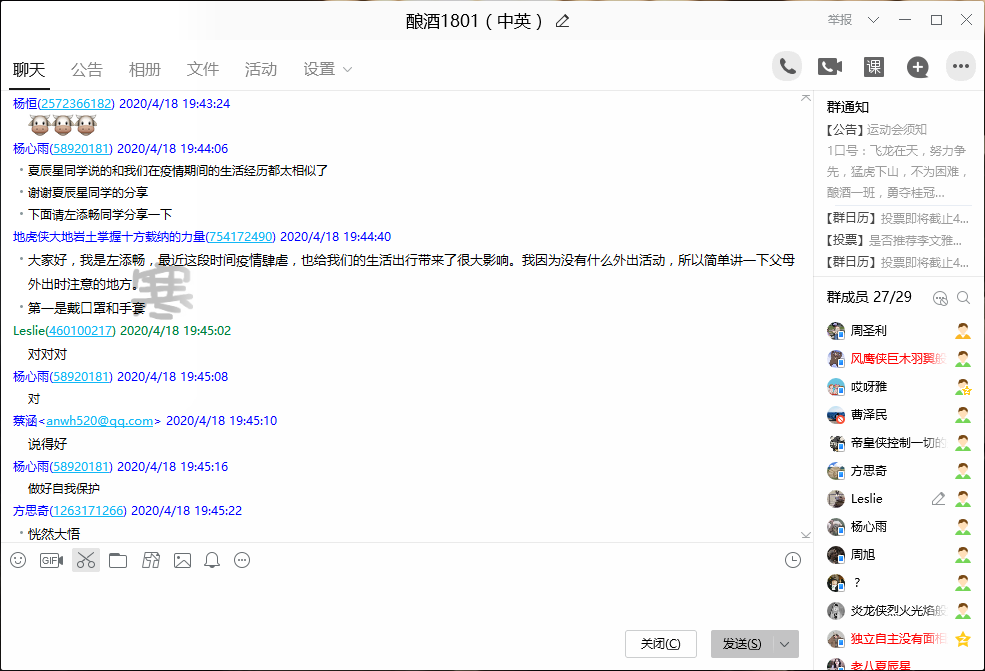Open the 课 class mode icon
985x671 pixels.
(x=874, y=67)
